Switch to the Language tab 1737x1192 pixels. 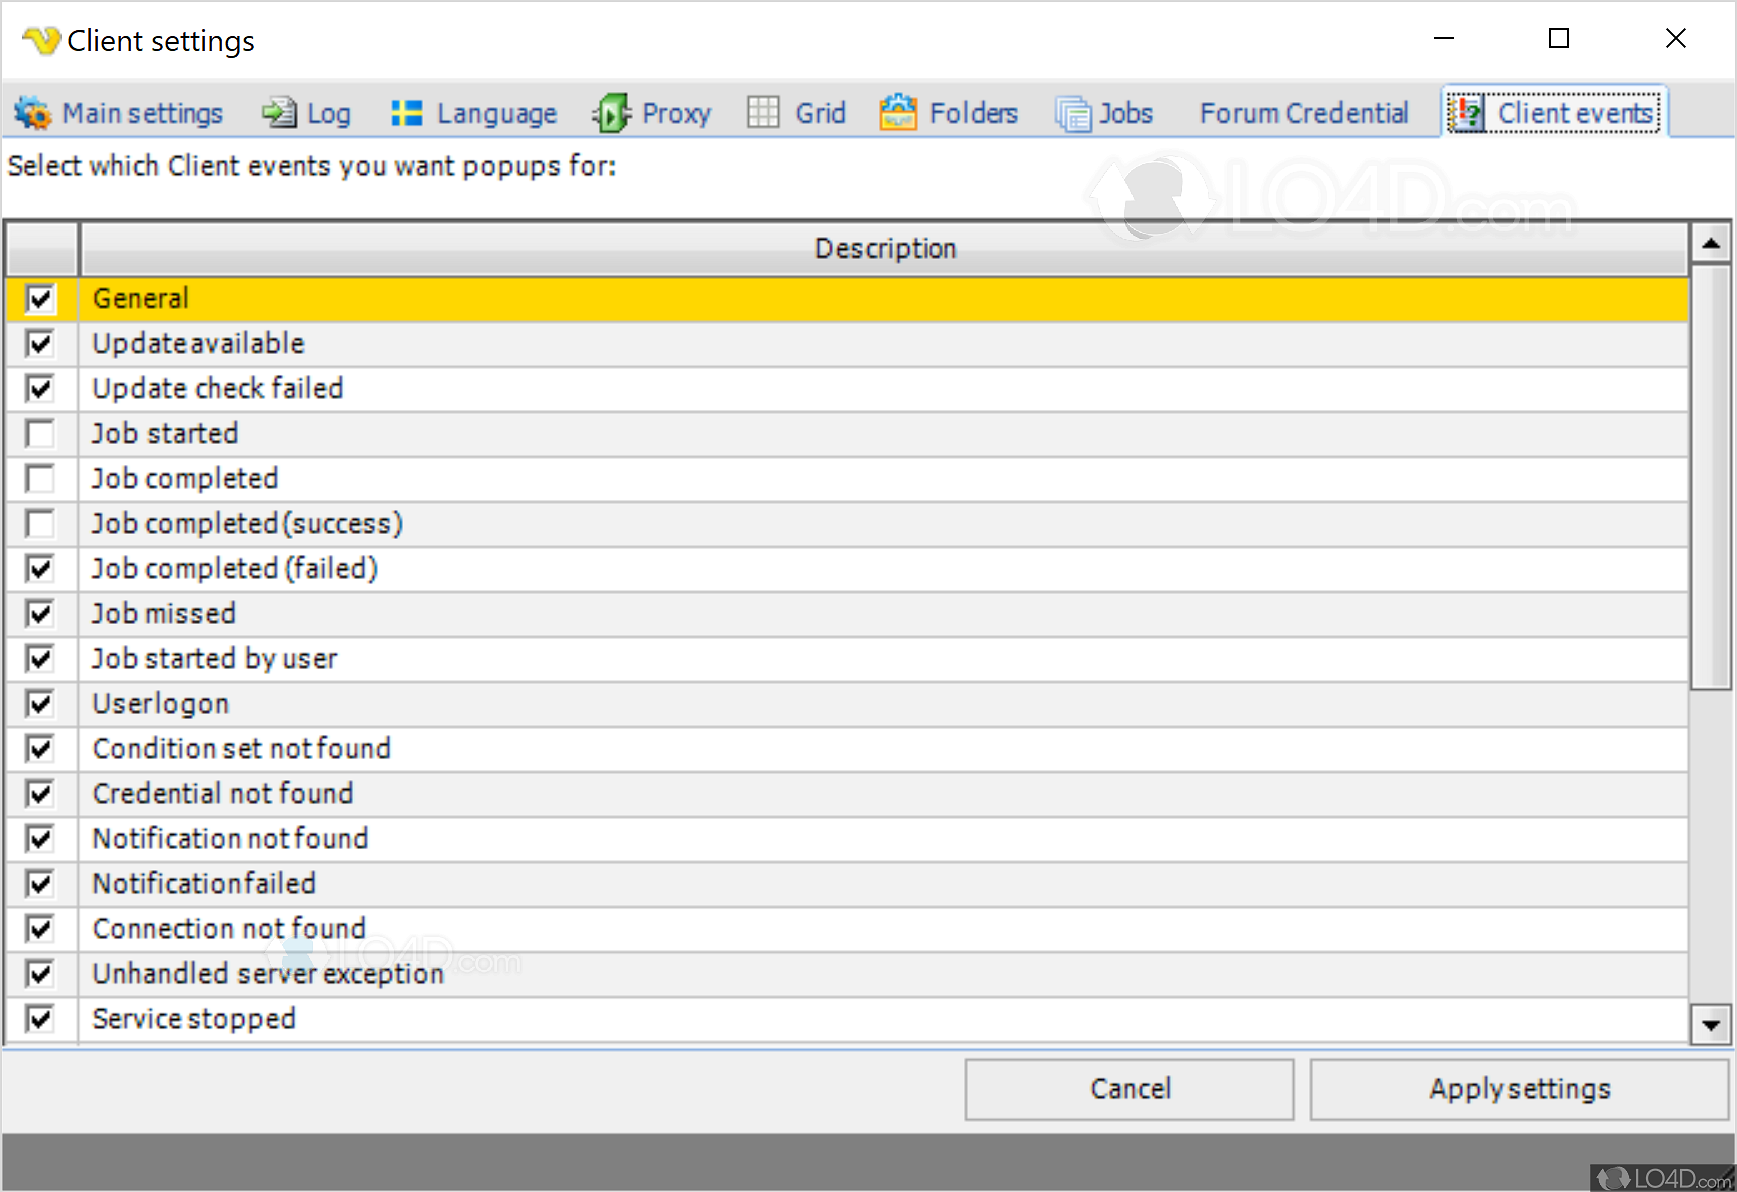pos(496,113)
